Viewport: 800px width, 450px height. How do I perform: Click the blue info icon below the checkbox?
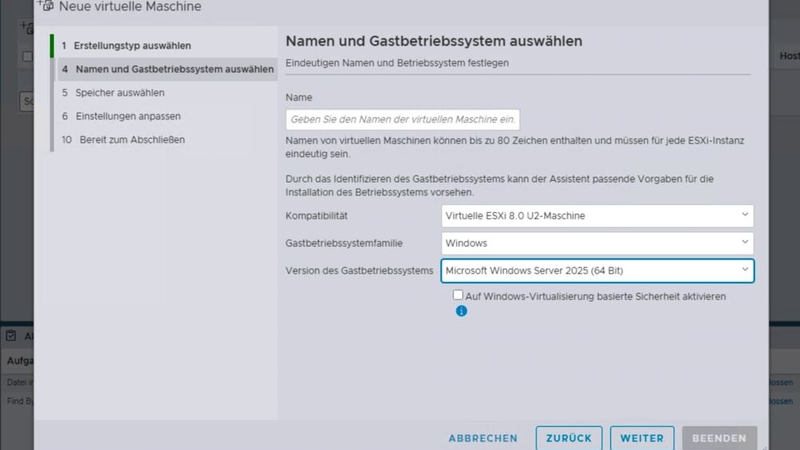pos(461,311)
